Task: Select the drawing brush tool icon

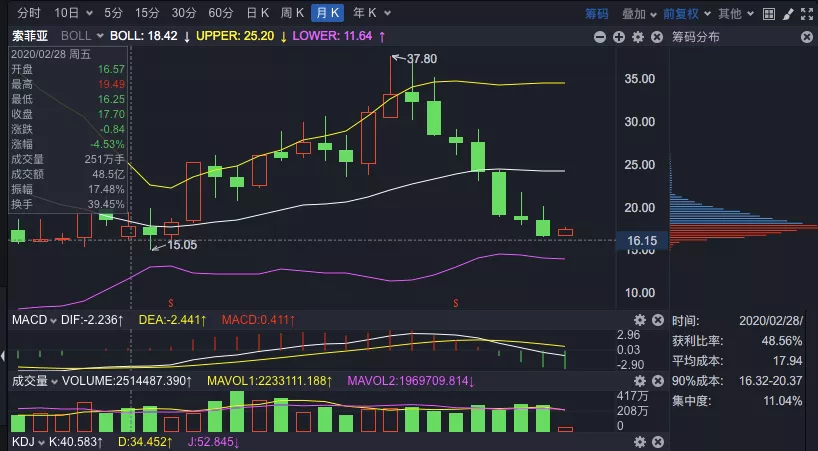Action: point(788,14)
